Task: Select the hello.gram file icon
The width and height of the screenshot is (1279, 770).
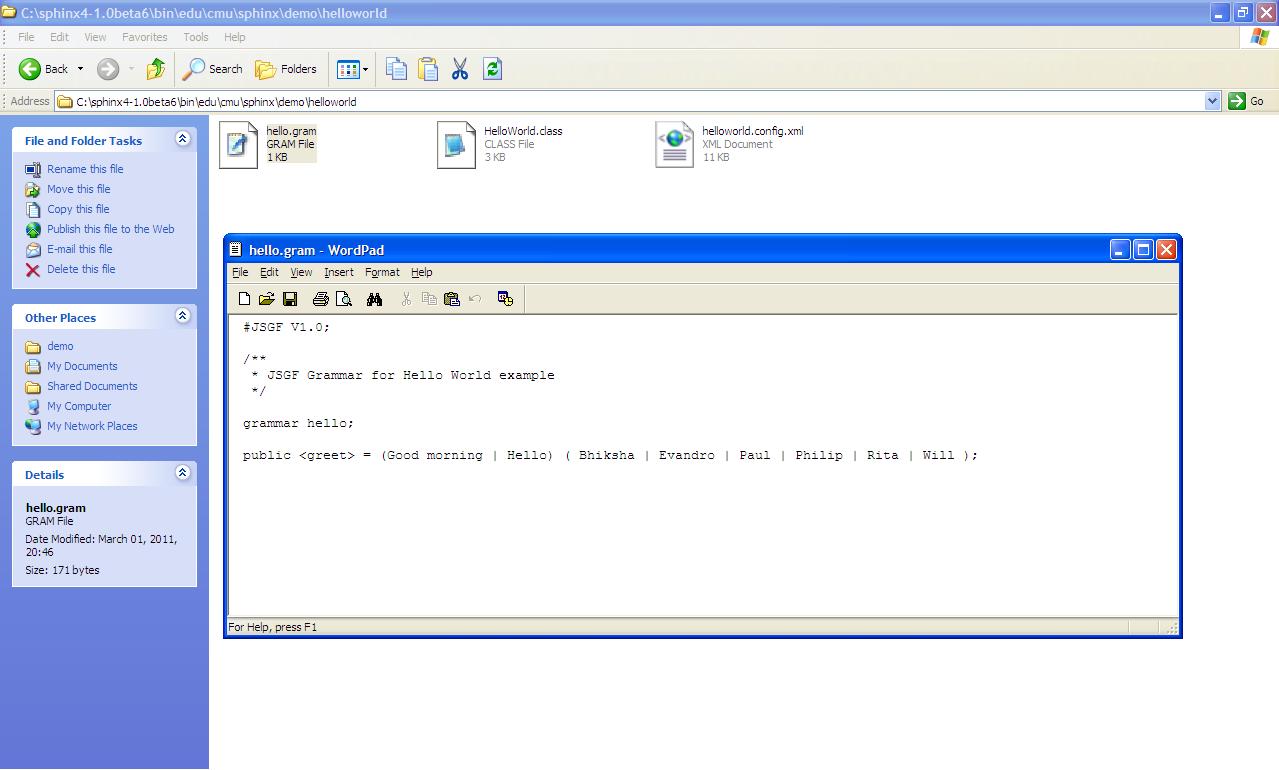Action: (238, 145)
